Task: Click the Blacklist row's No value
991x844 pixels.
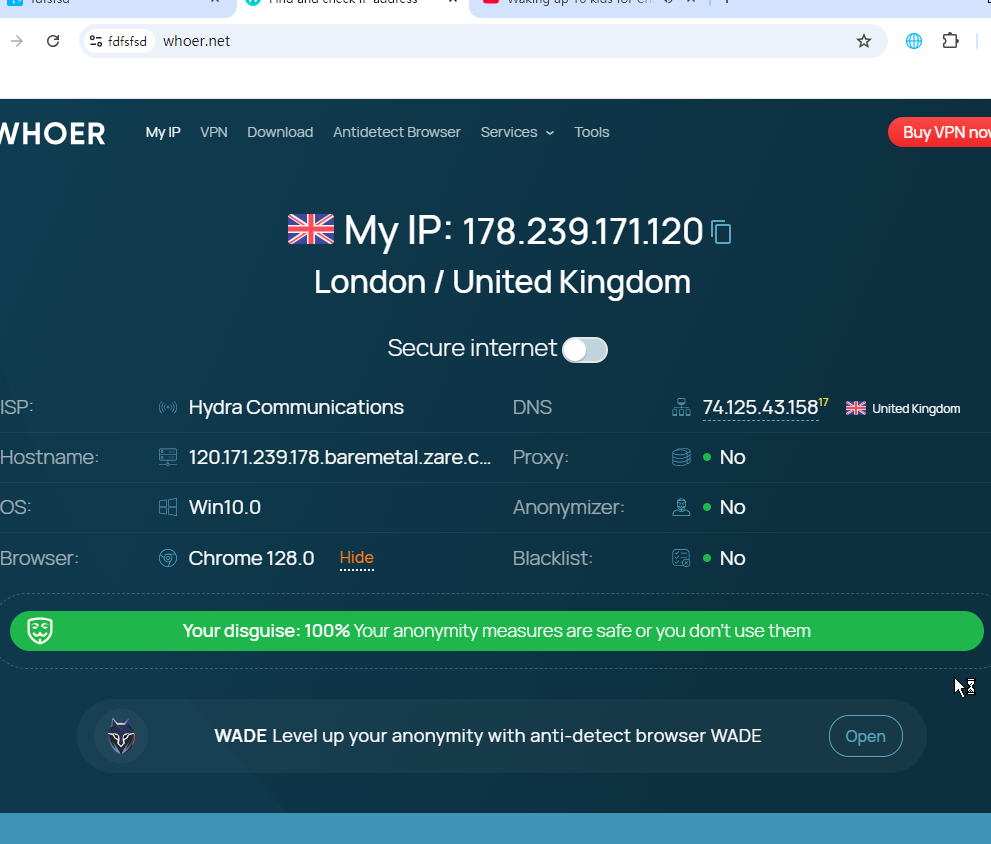Action: (733, 558)
